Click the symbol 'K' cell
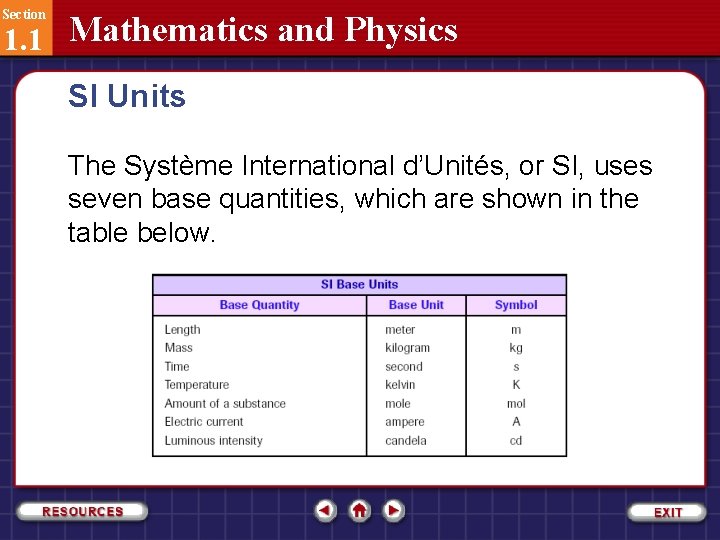Image resolution: width=720 pixels, height=540 pixels. click(516, 385)
